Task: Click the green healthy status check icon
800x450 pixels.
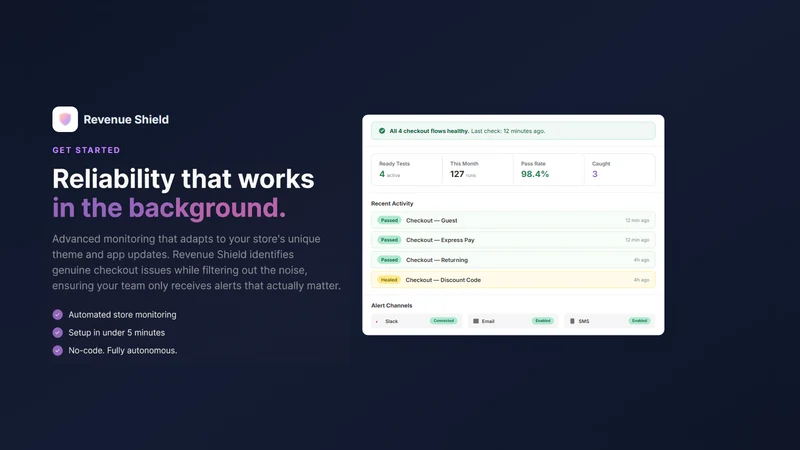Action: coord(382,131)
